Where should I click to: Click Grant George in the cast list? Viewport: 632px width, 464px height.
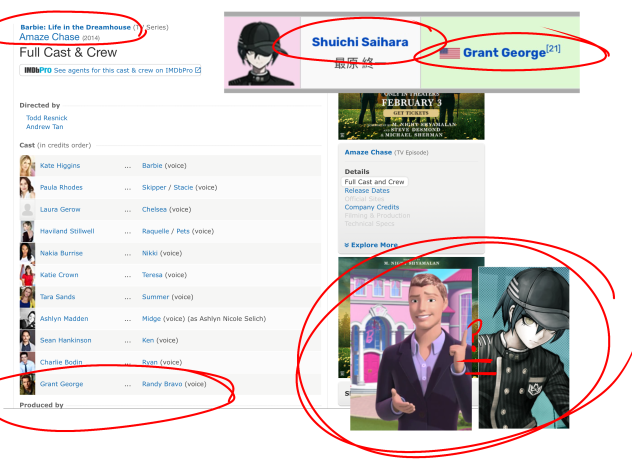(61, 384)
